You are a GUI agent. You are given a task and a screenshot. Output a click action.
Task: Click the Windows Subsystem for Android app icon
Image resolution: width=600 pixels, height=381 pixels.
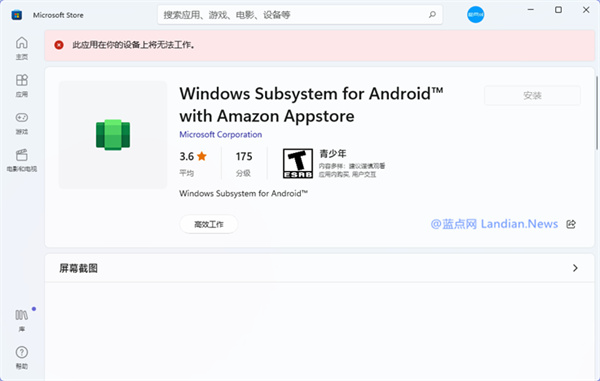[113, 135]
